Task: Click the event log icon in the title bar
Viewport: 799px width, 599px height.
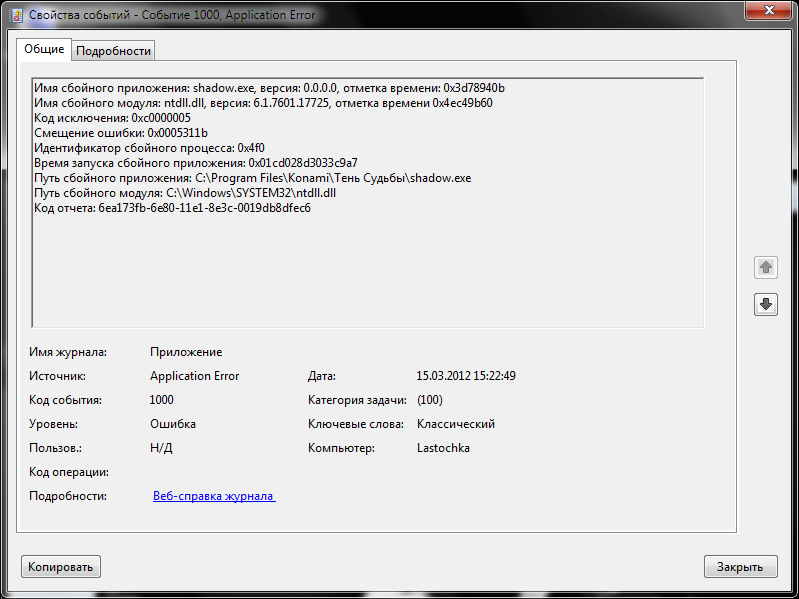Action: (17, 15)
